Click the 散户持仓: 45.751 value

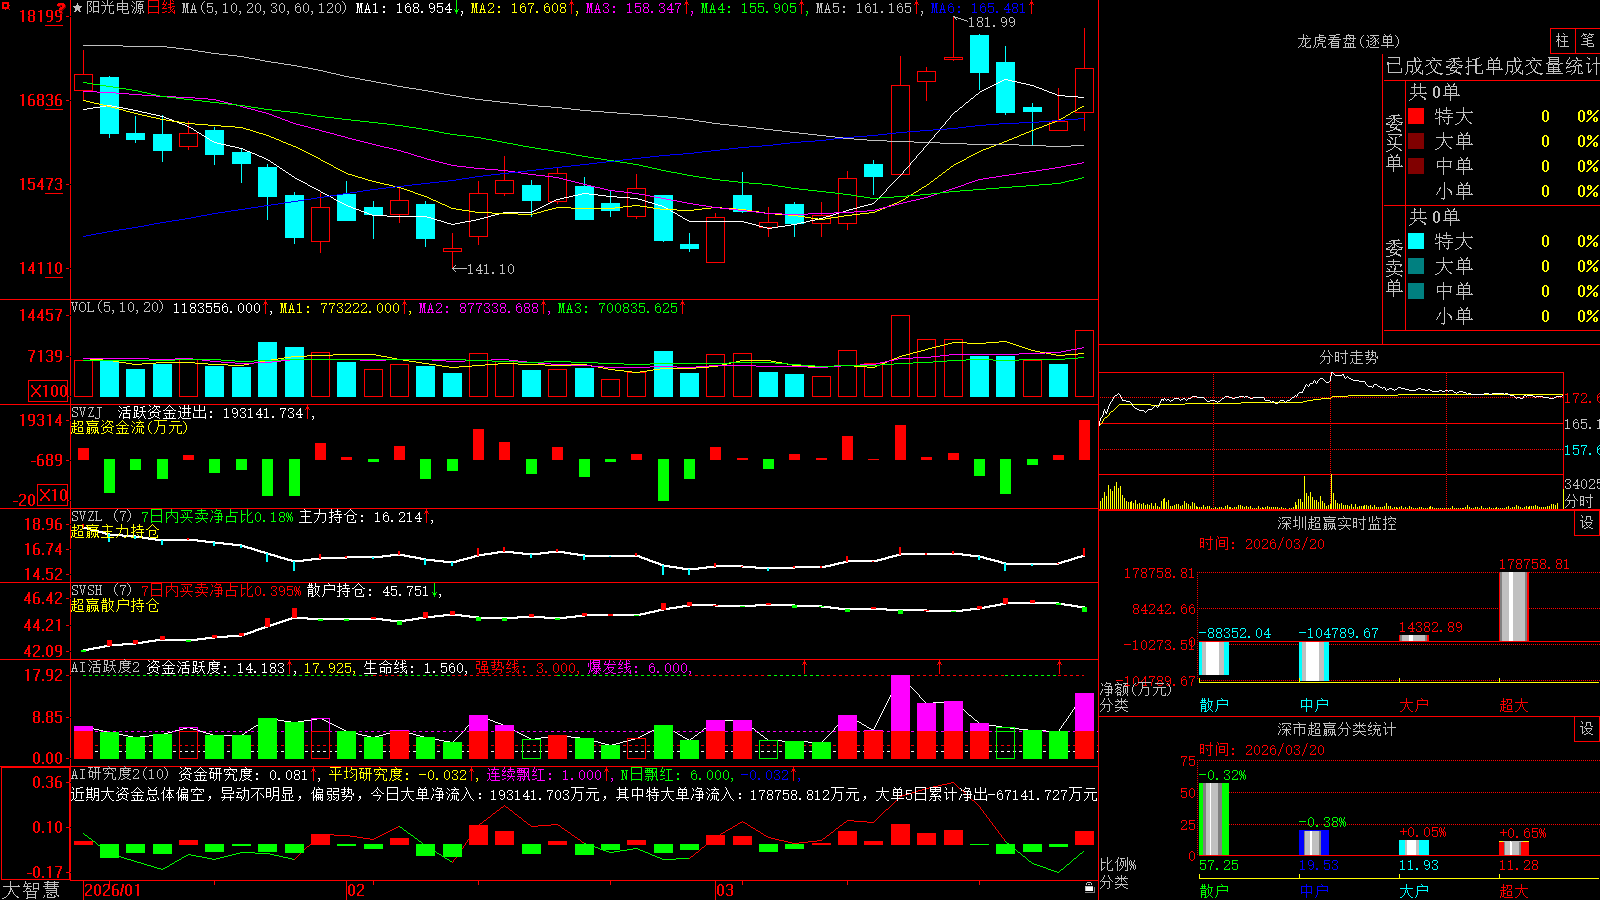[x=367, y=591]
